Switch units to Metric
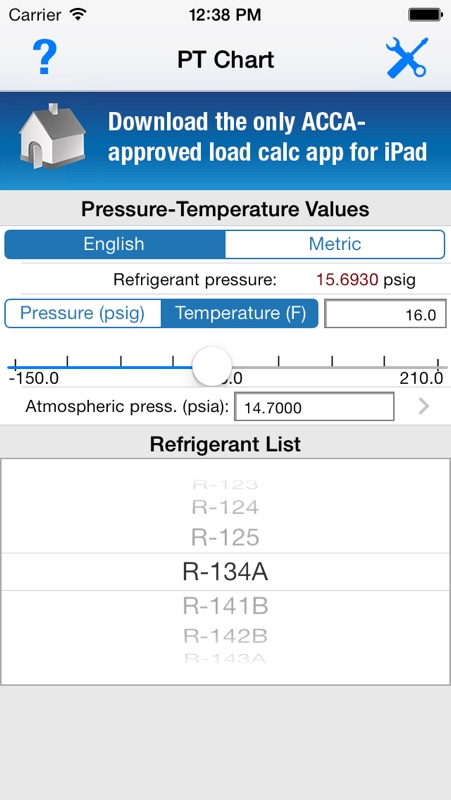This screenshot has height=800, width=451. 335,244
